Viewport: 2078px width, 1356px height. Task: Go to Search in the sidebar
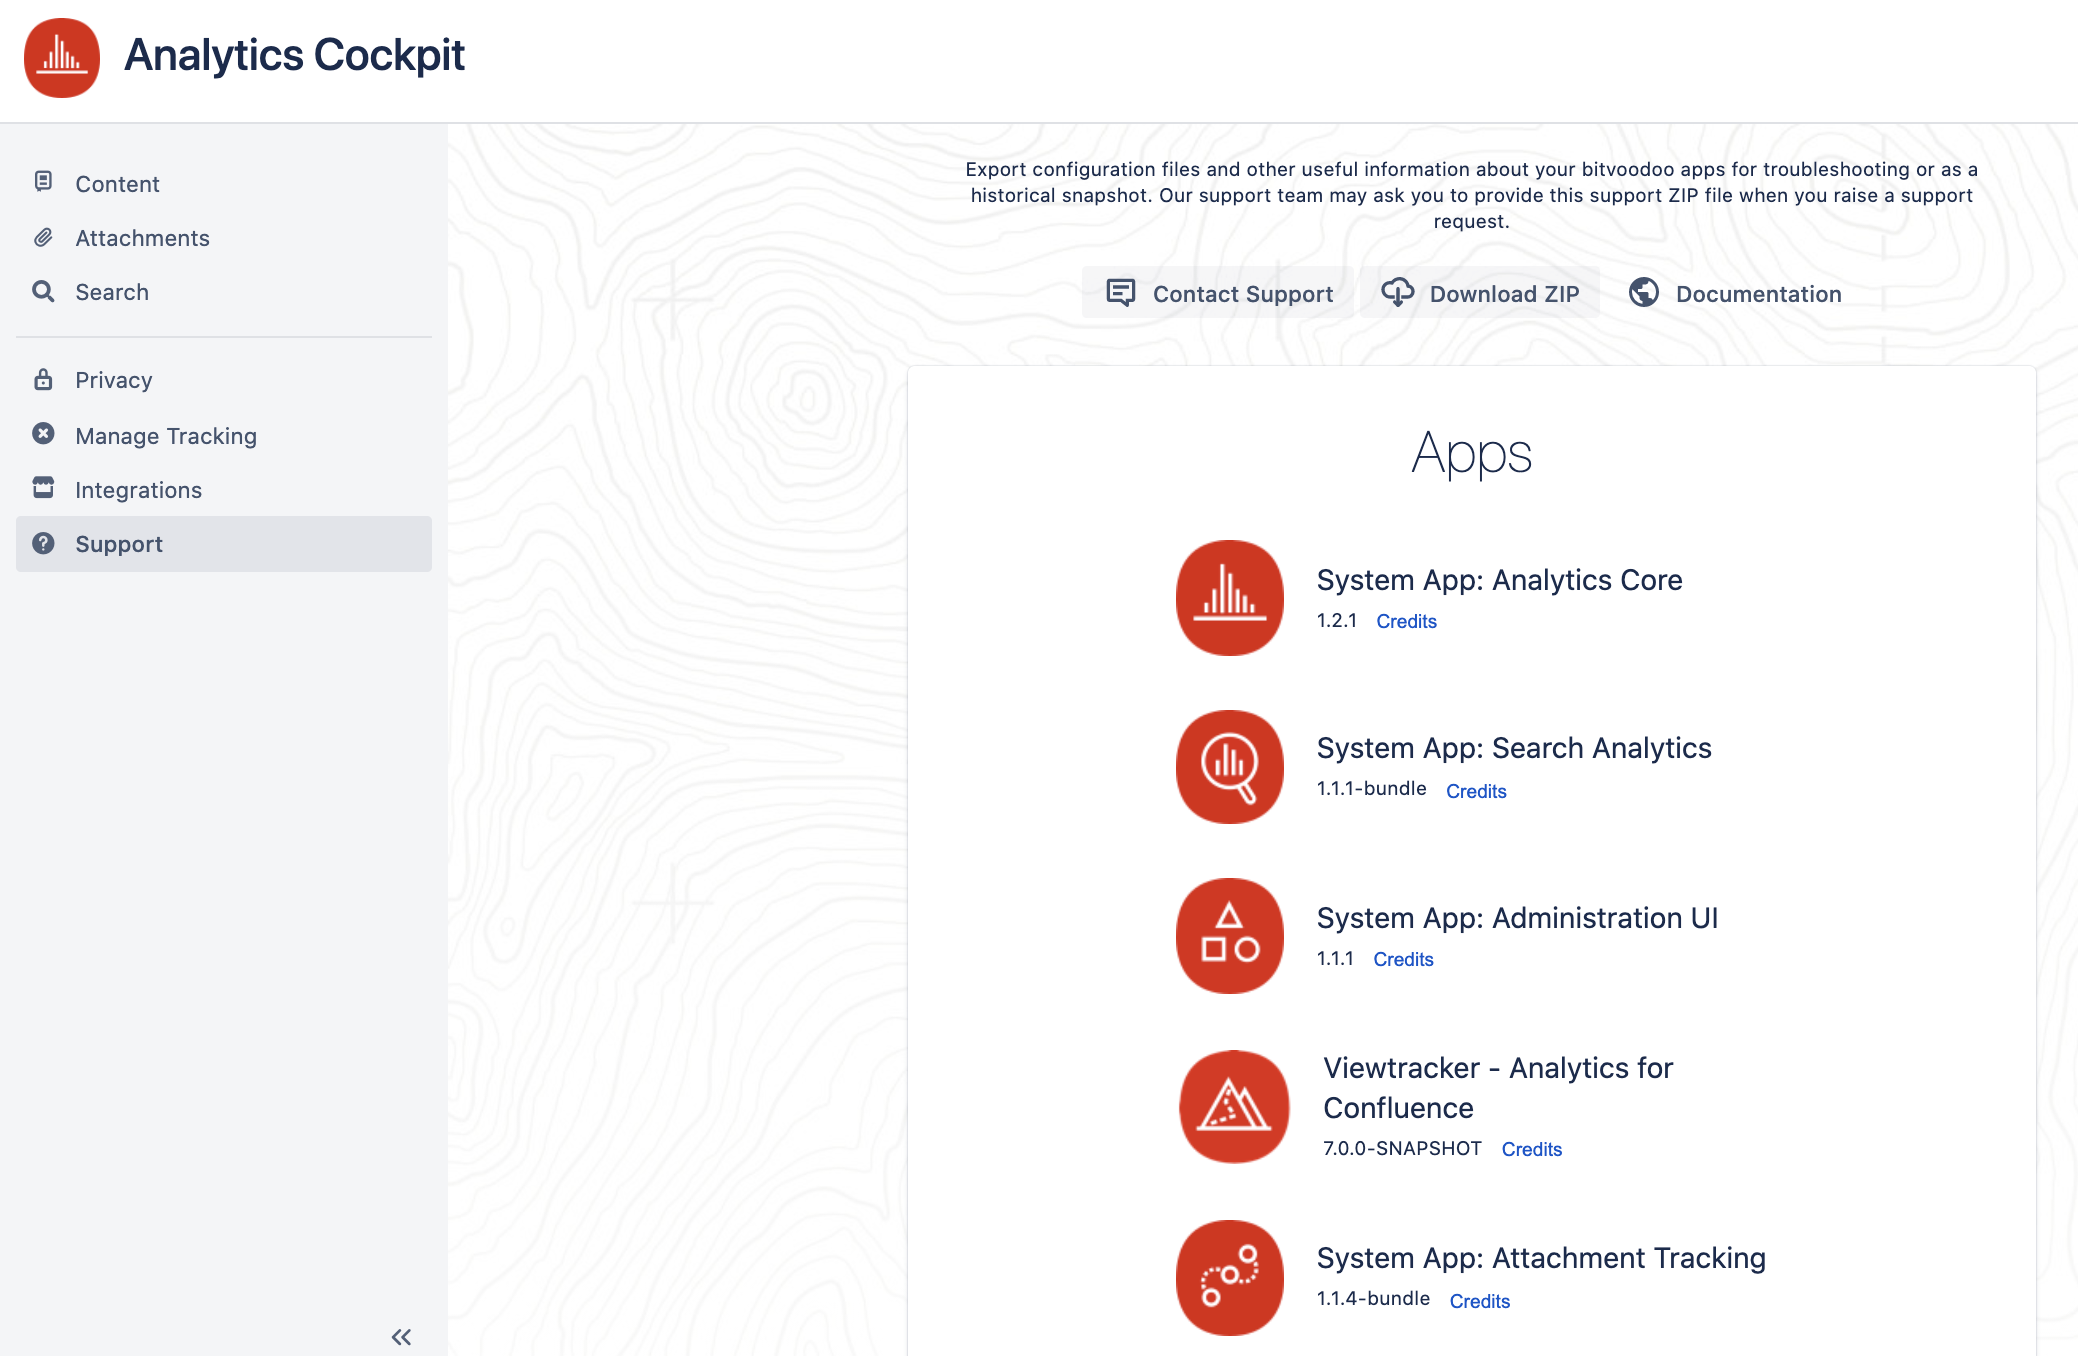point(111,292)
